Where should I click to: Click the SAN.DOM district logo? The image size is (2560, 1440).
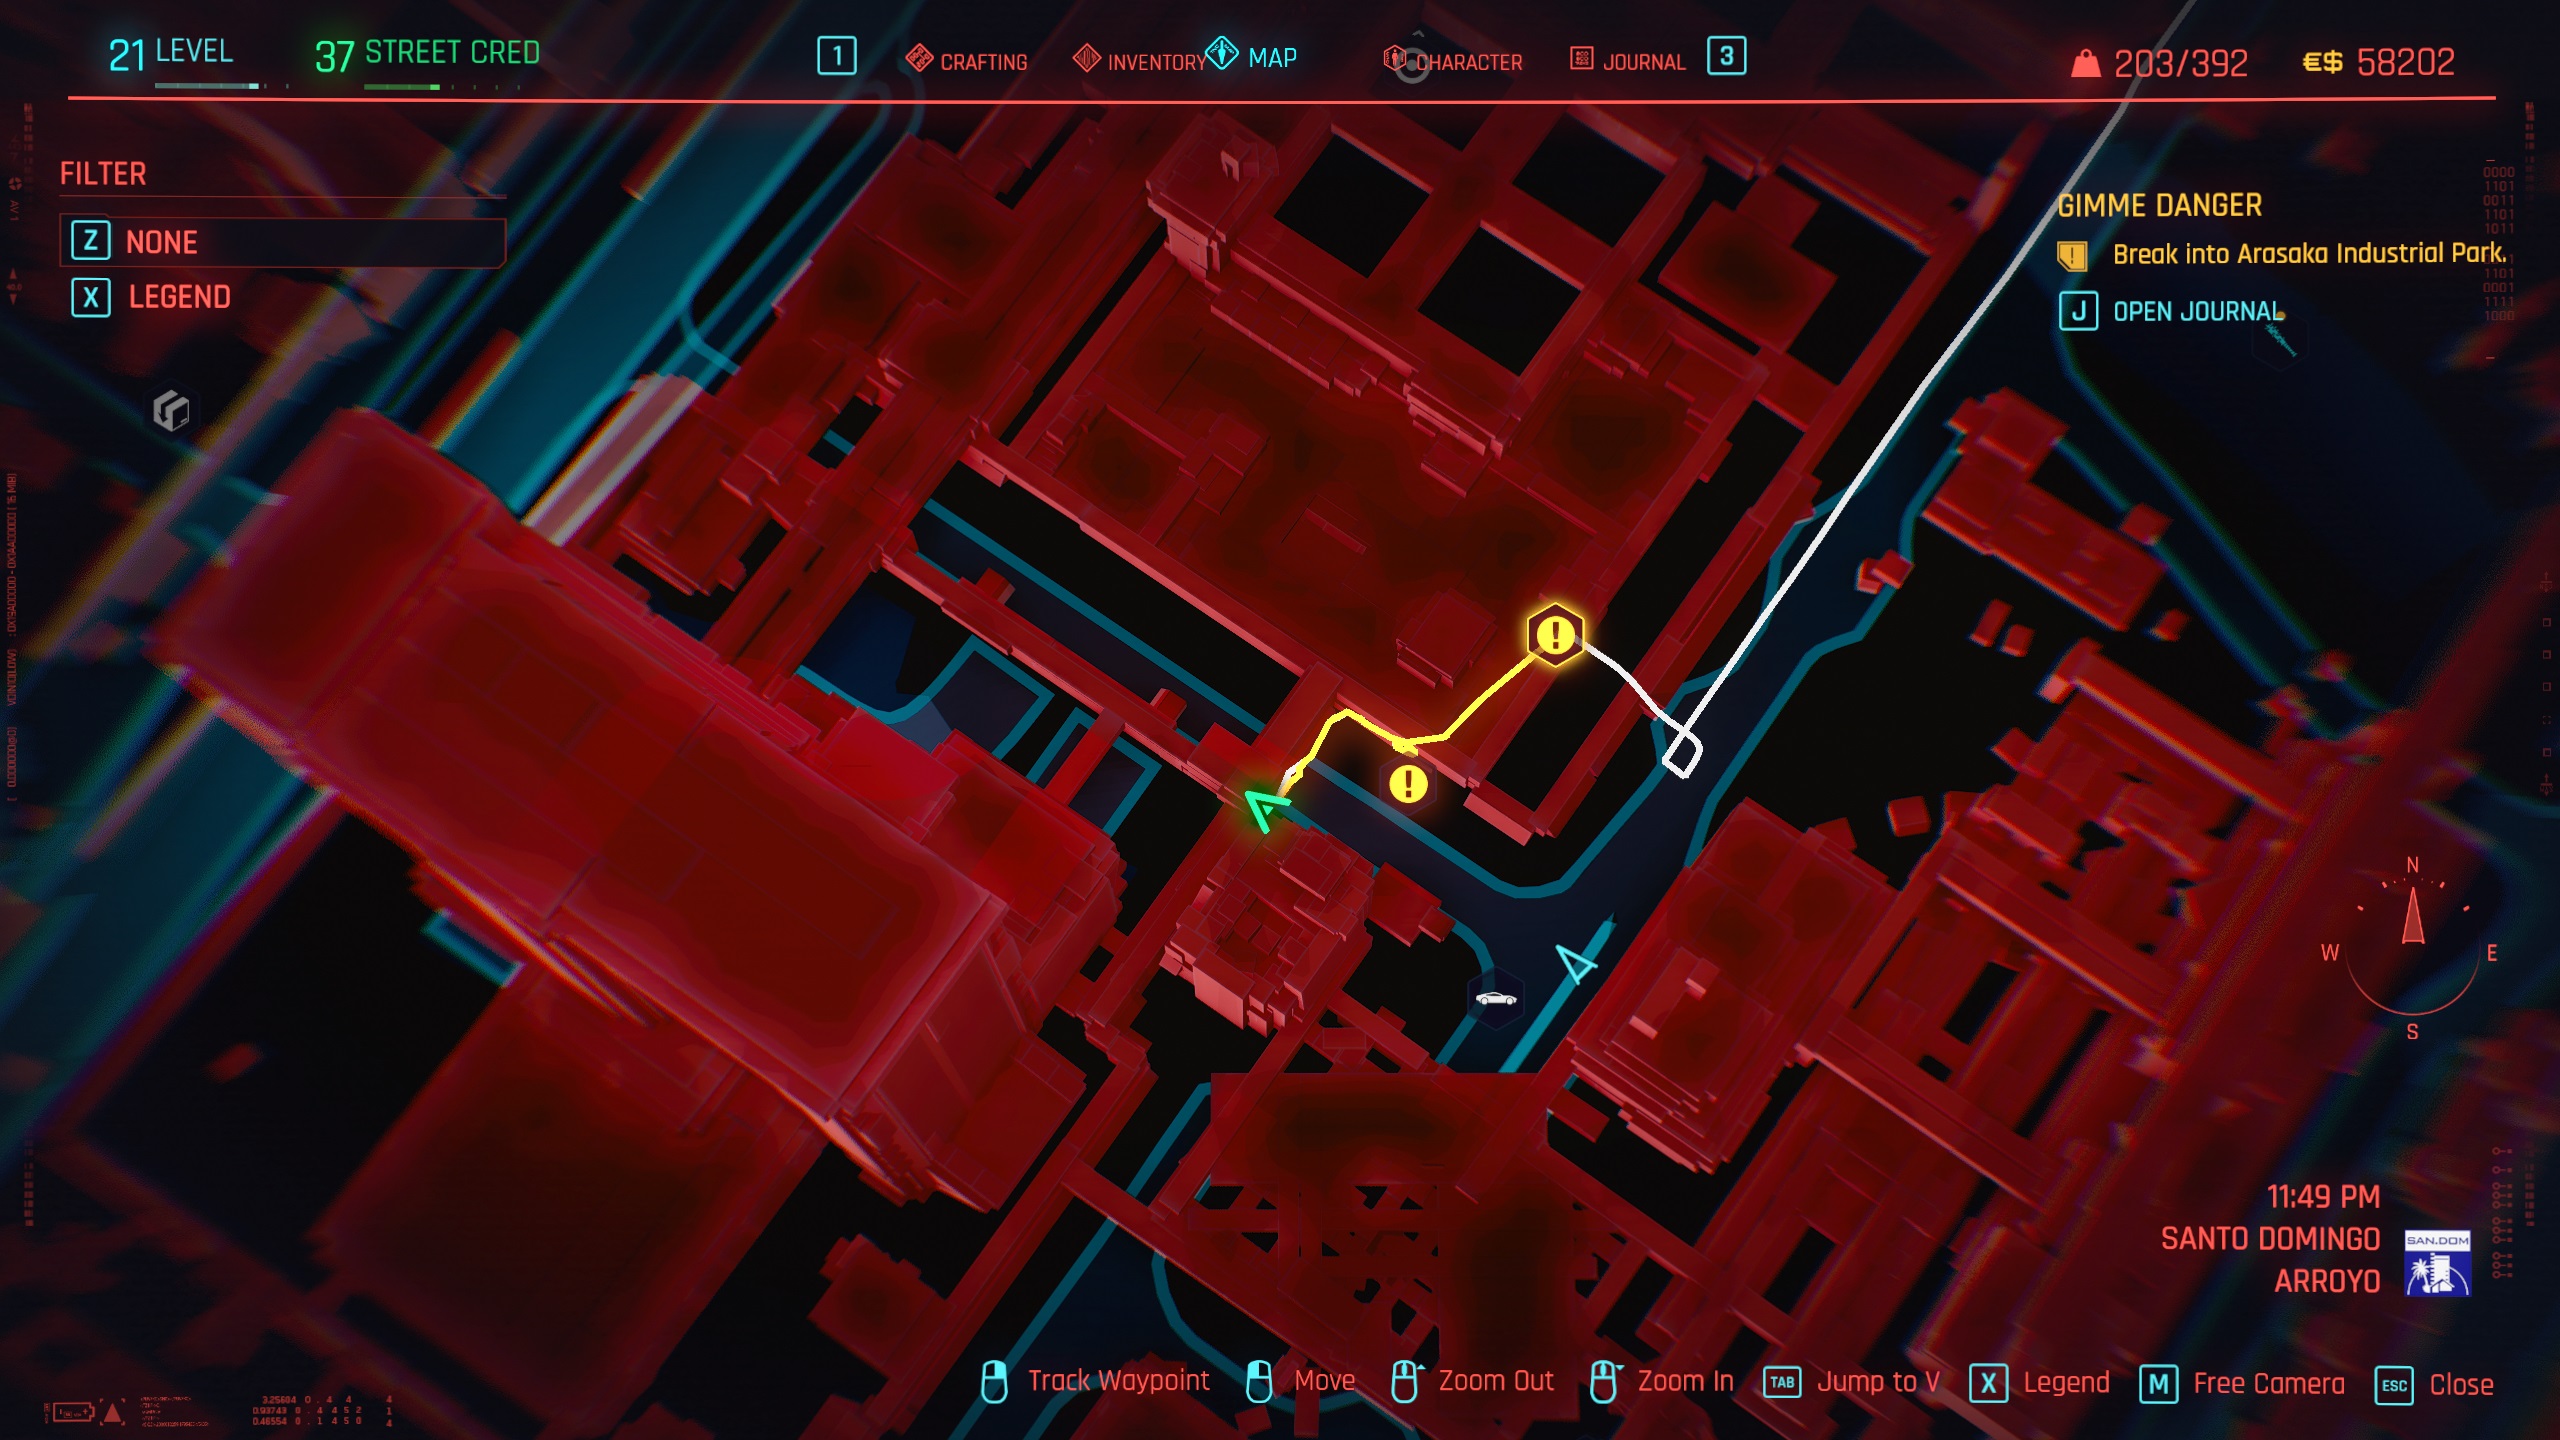[x=2437, y=1263]
